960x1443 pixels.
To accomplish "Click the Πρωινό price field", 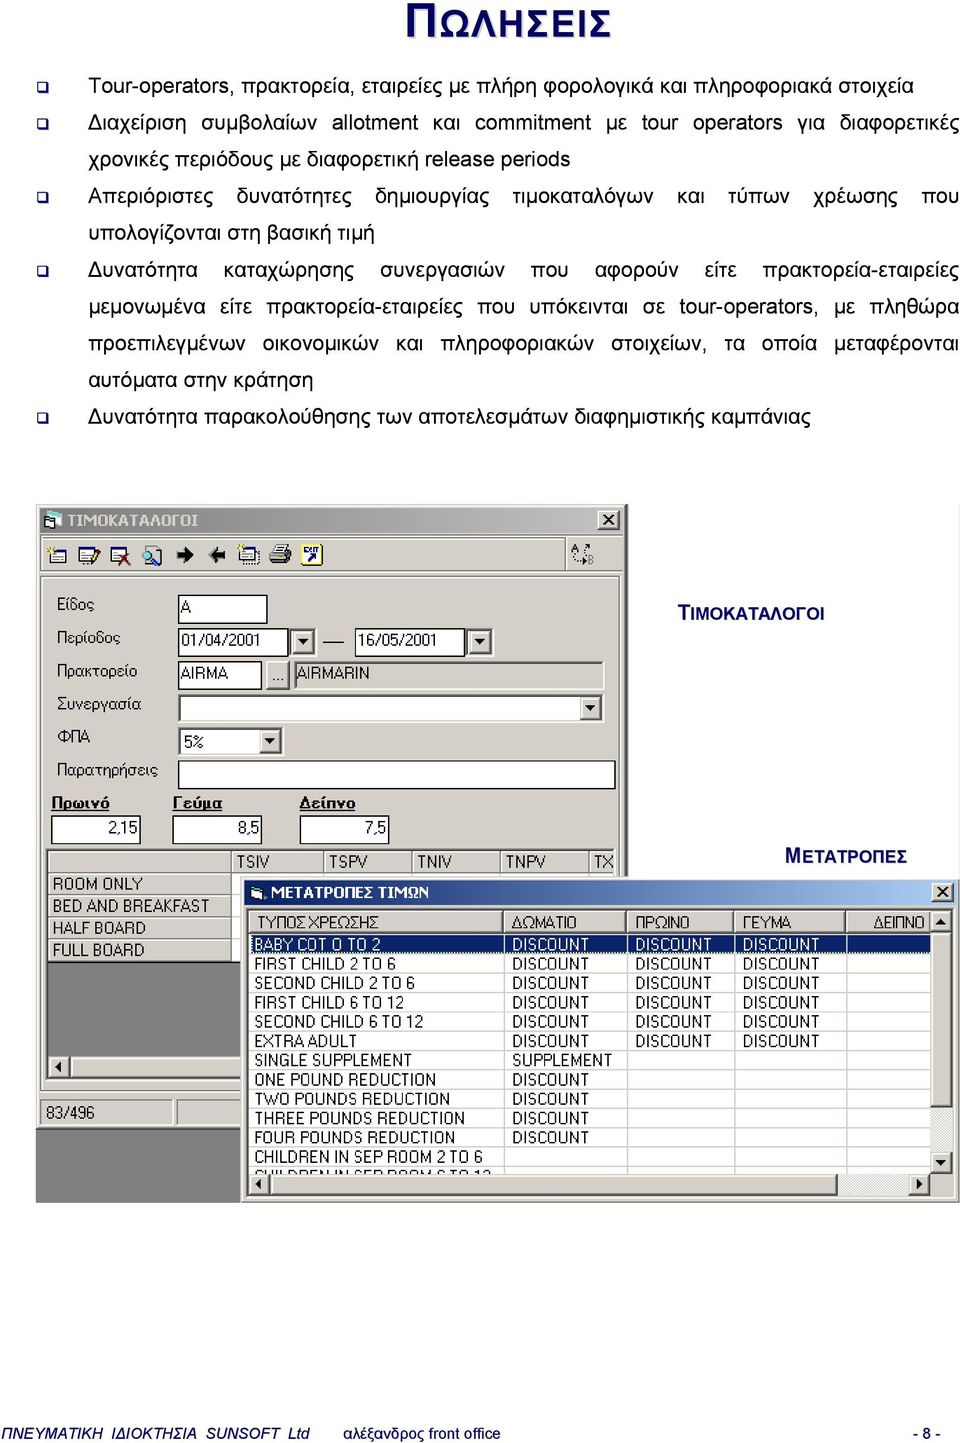I will pos(96,828).
